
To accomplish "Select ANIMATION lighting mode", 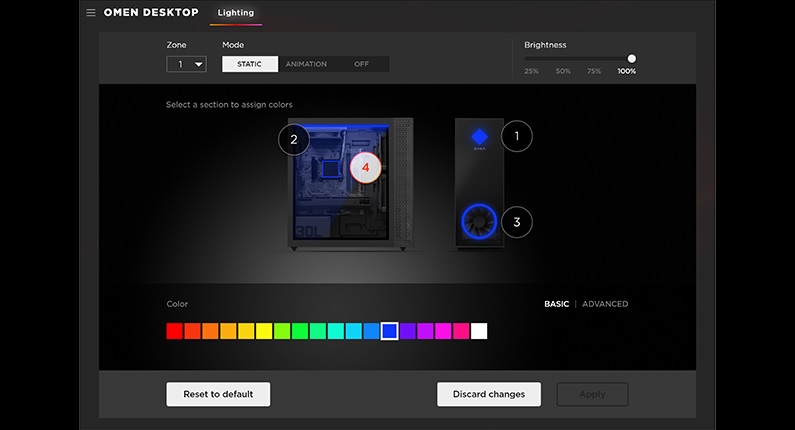I will (x=306, y=64).
